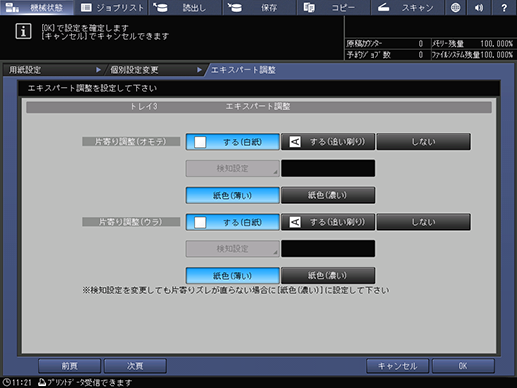
Task: Choose 紙色(薄い) under the back-side adjustment
Action: (233, 276)
